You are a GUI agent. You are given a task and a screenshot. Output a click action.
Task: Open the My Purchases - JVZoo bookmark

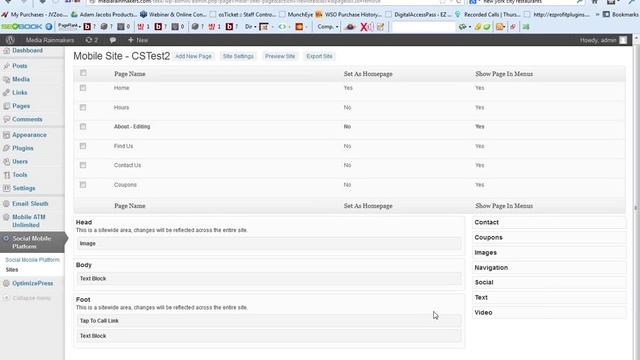34,14
